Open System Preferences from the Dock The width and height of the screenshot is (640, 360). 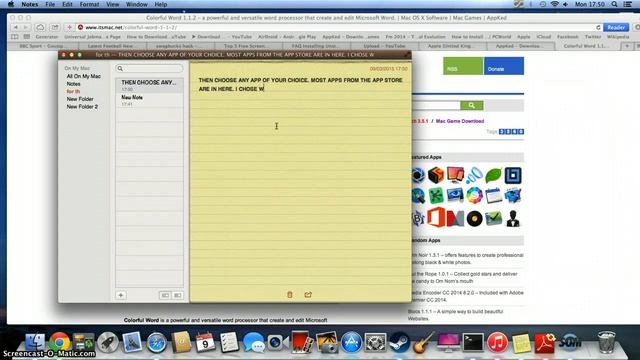(x=375, y=342)
